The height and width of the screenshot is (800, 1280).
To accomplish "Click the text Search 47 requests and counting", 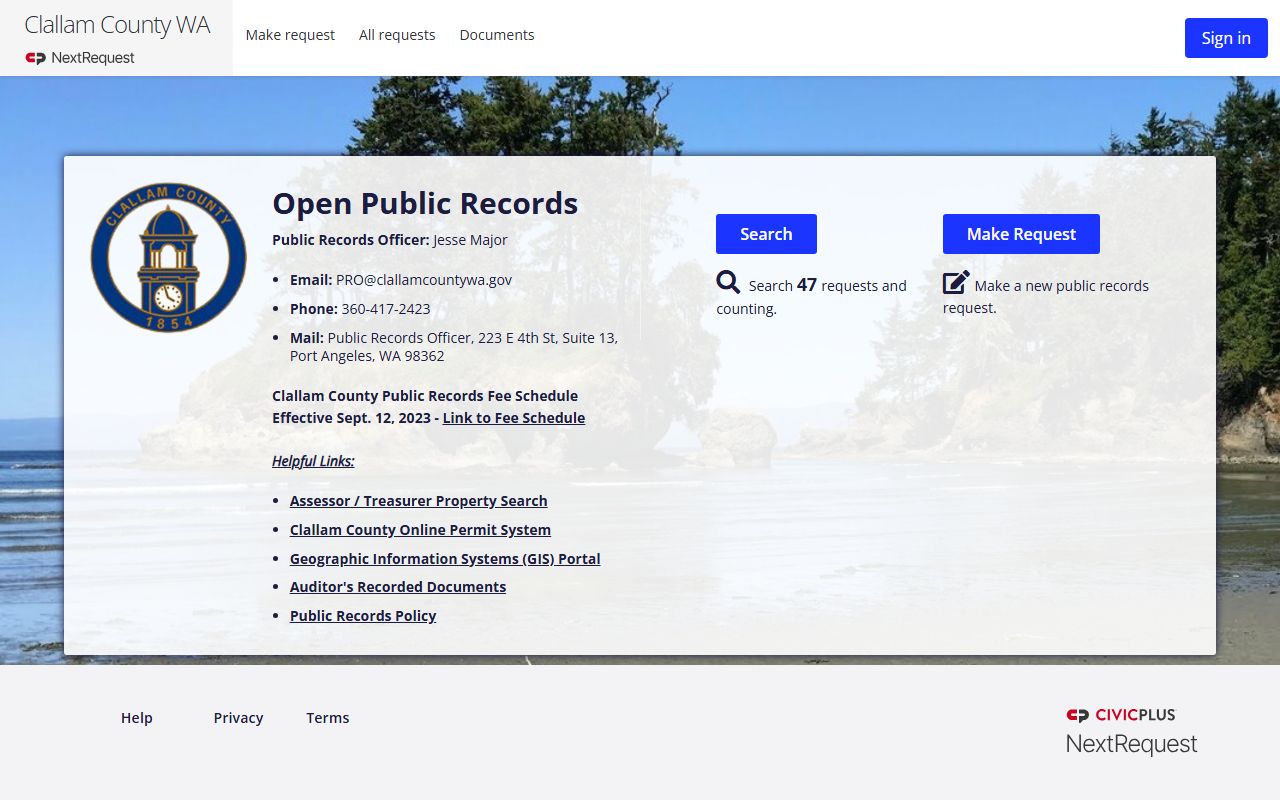I will coord(811,296).
